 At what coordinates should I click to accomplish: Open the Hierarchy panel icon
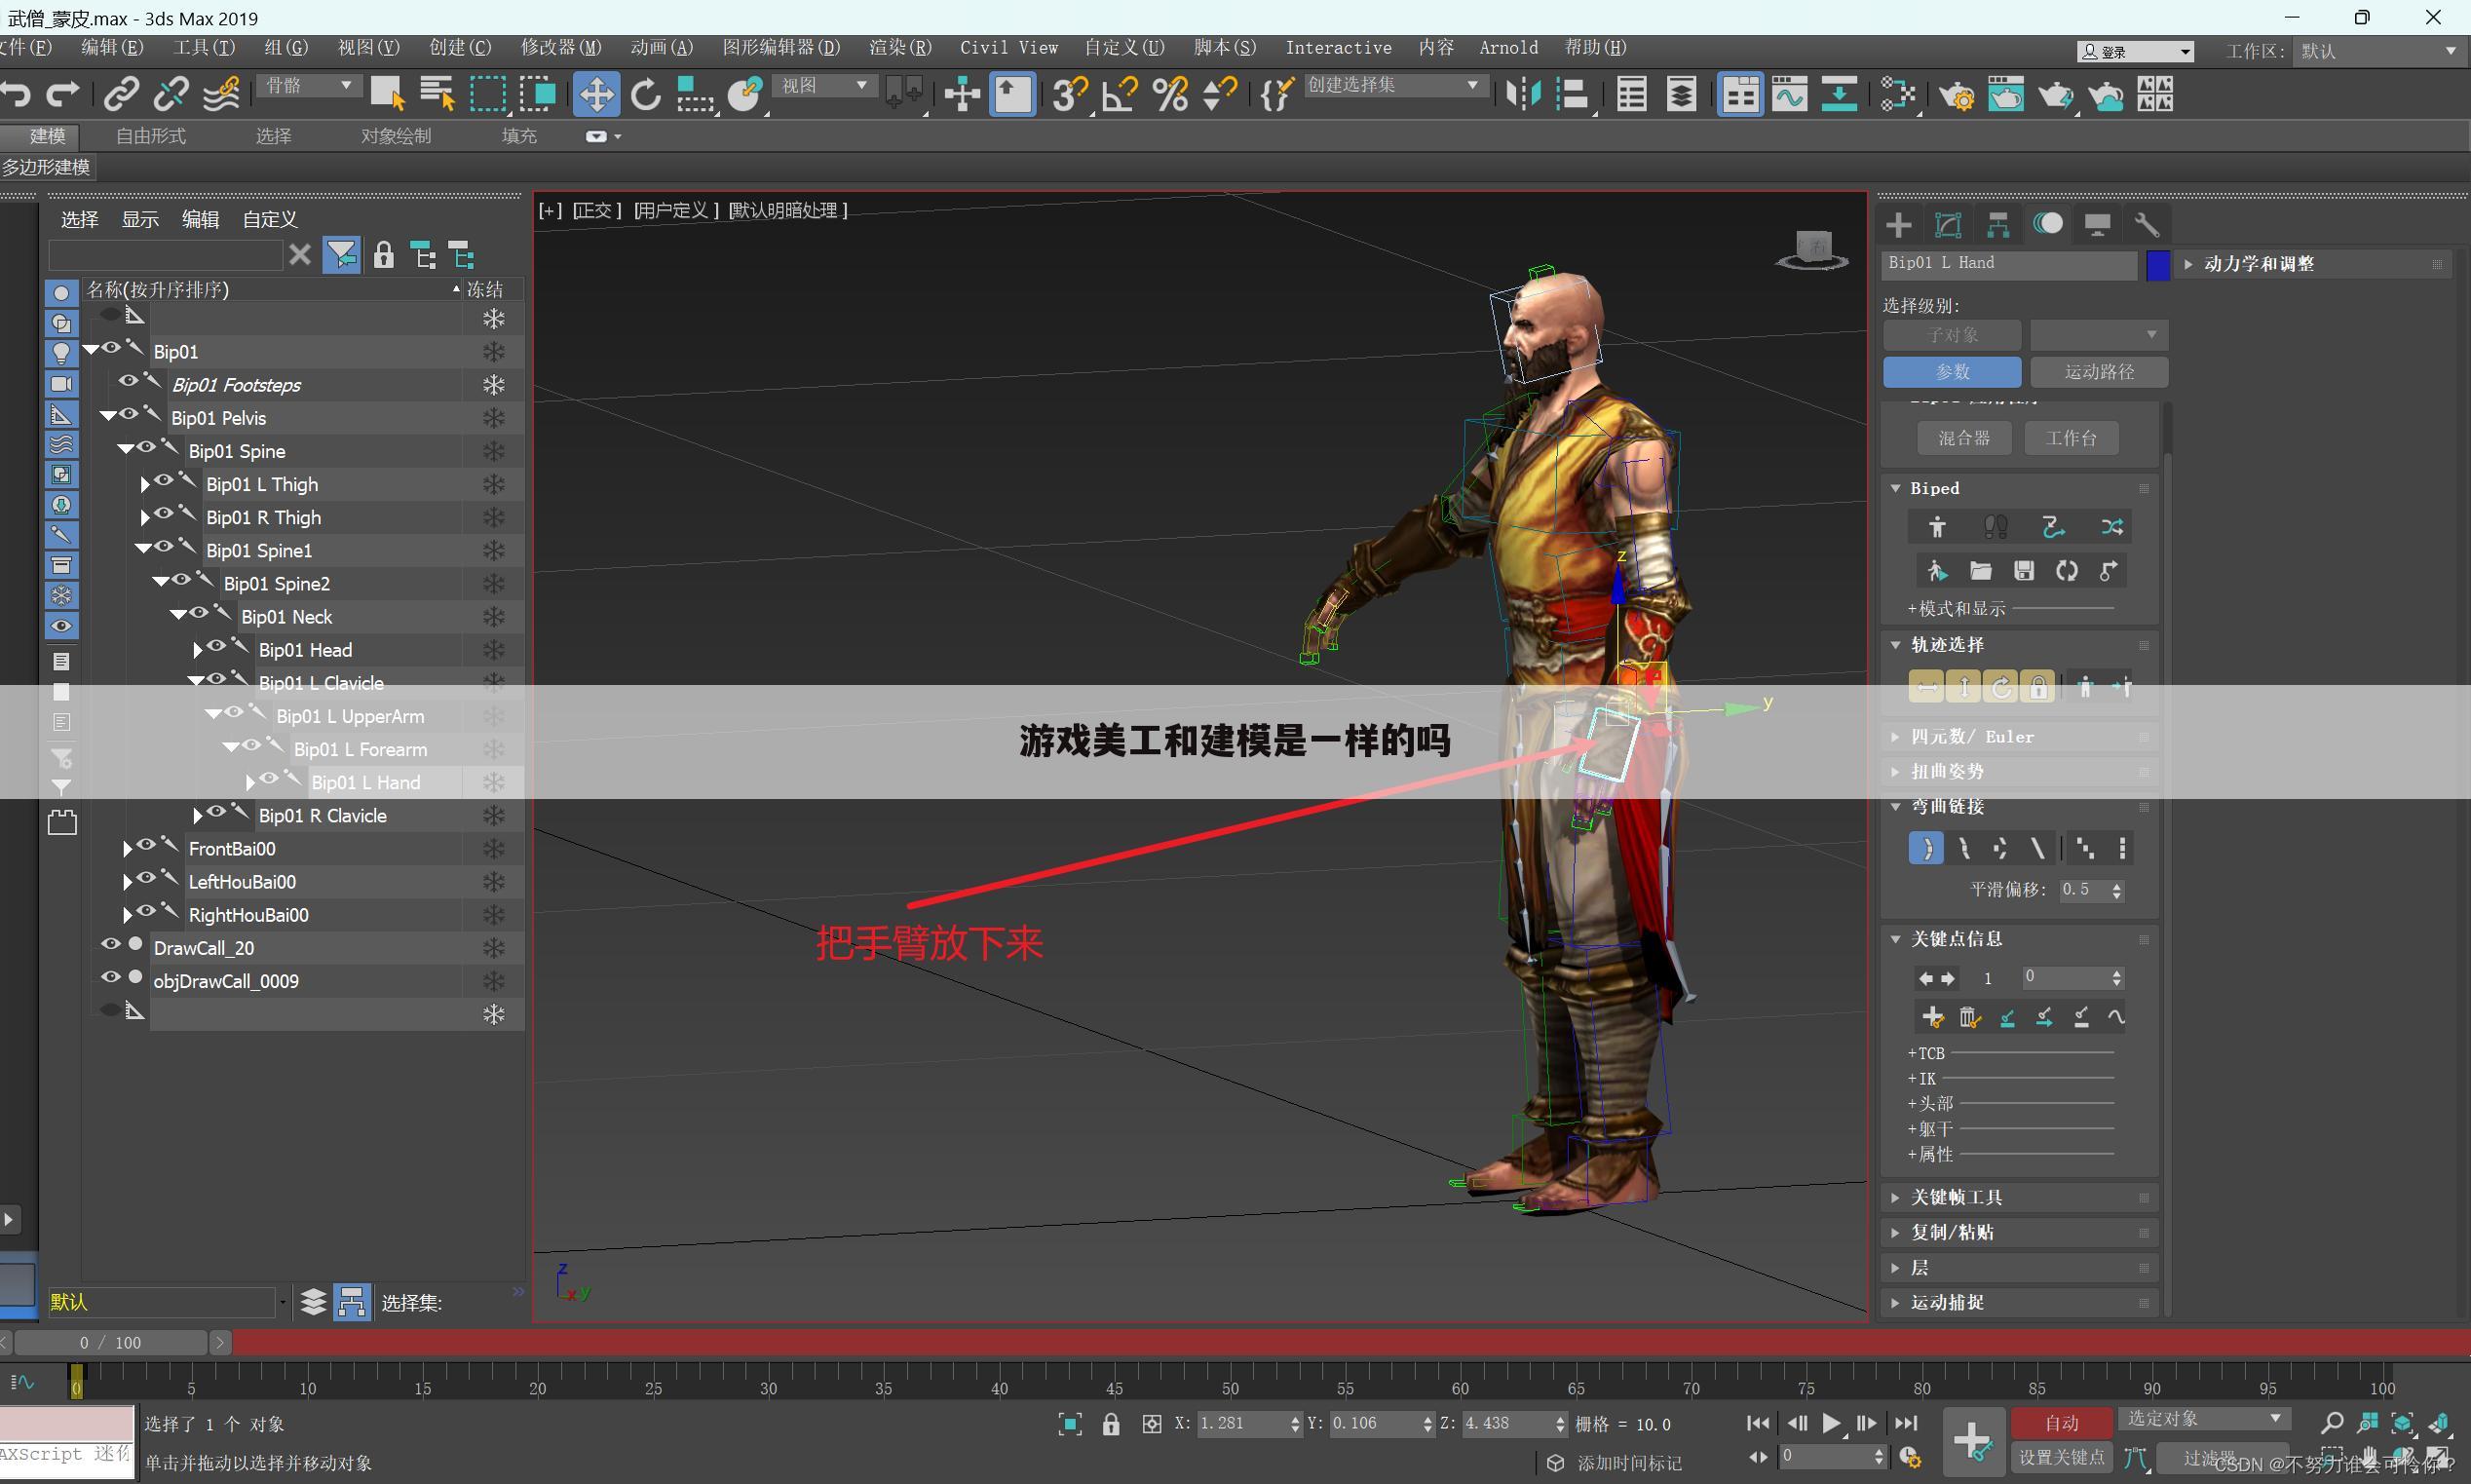click(1998, 225)
